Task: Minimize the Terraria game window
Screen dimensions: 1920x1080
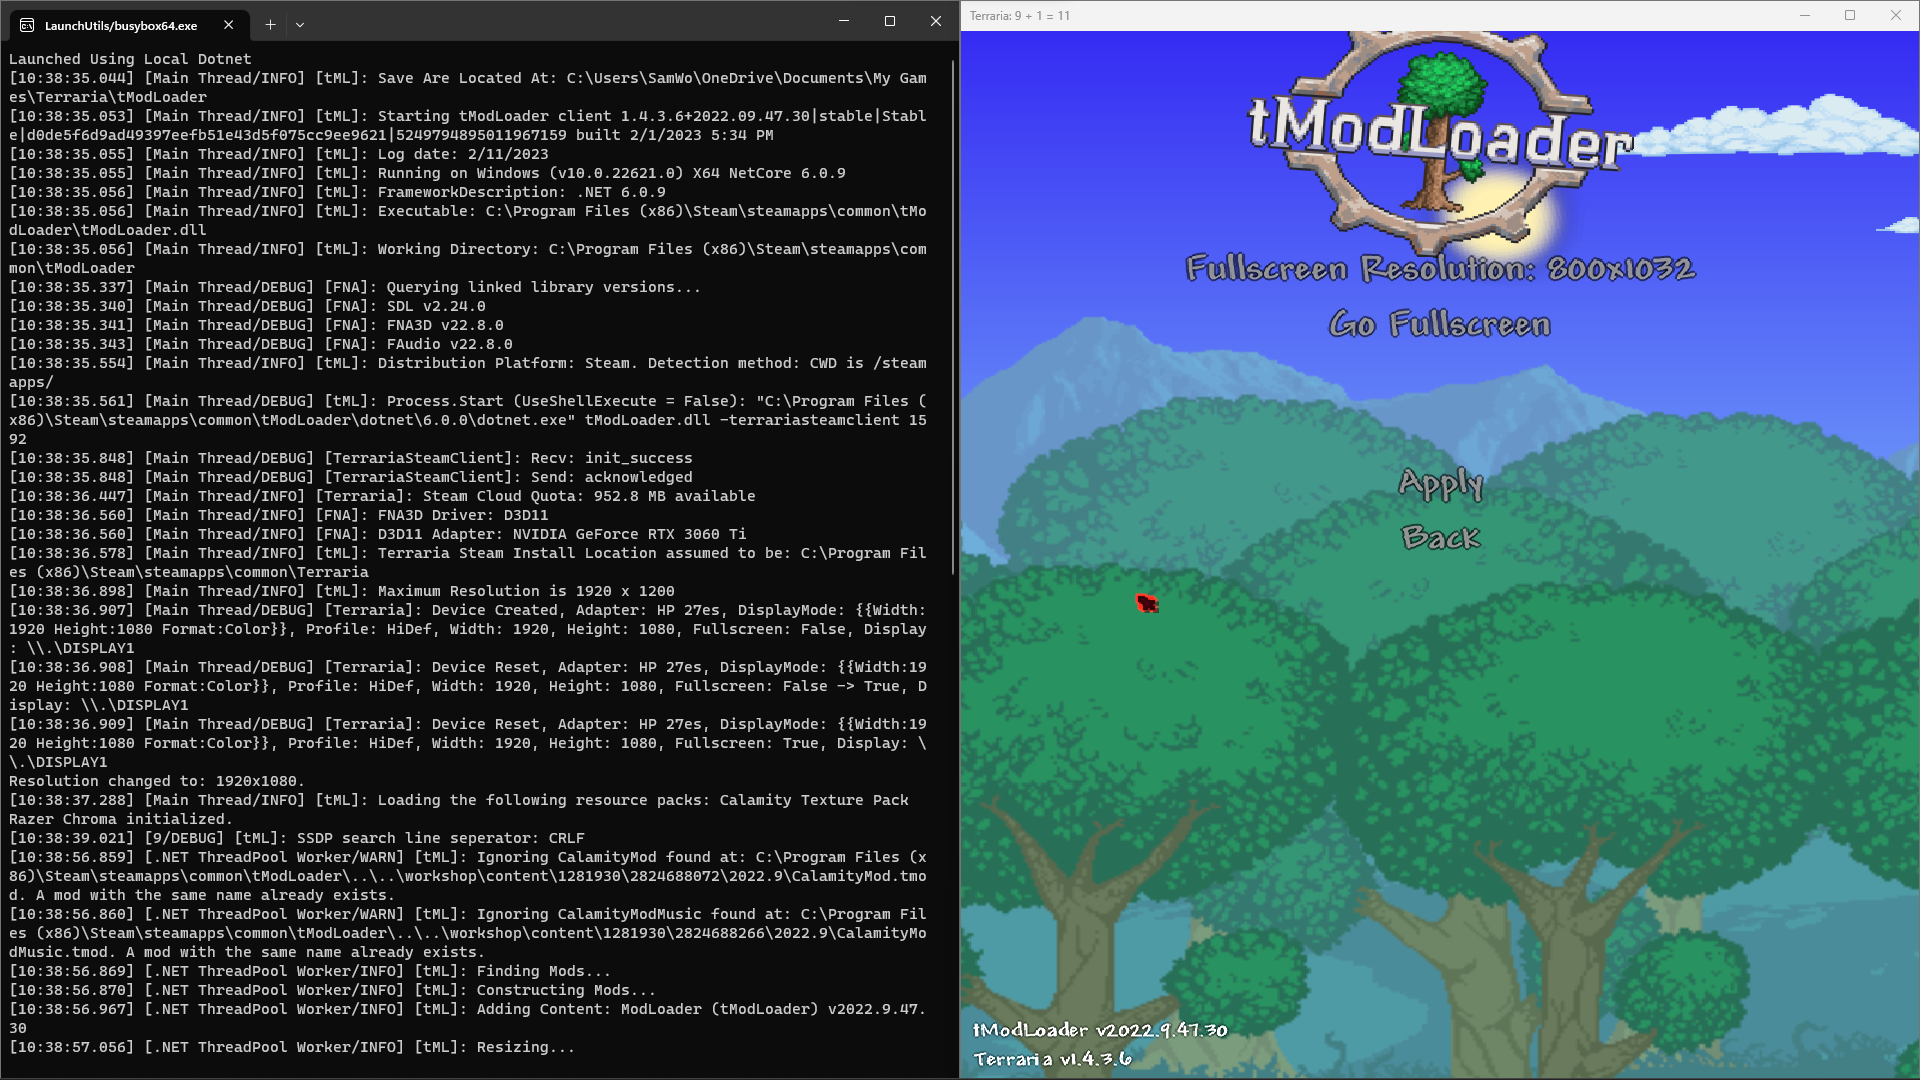Action: point(1805,15)
